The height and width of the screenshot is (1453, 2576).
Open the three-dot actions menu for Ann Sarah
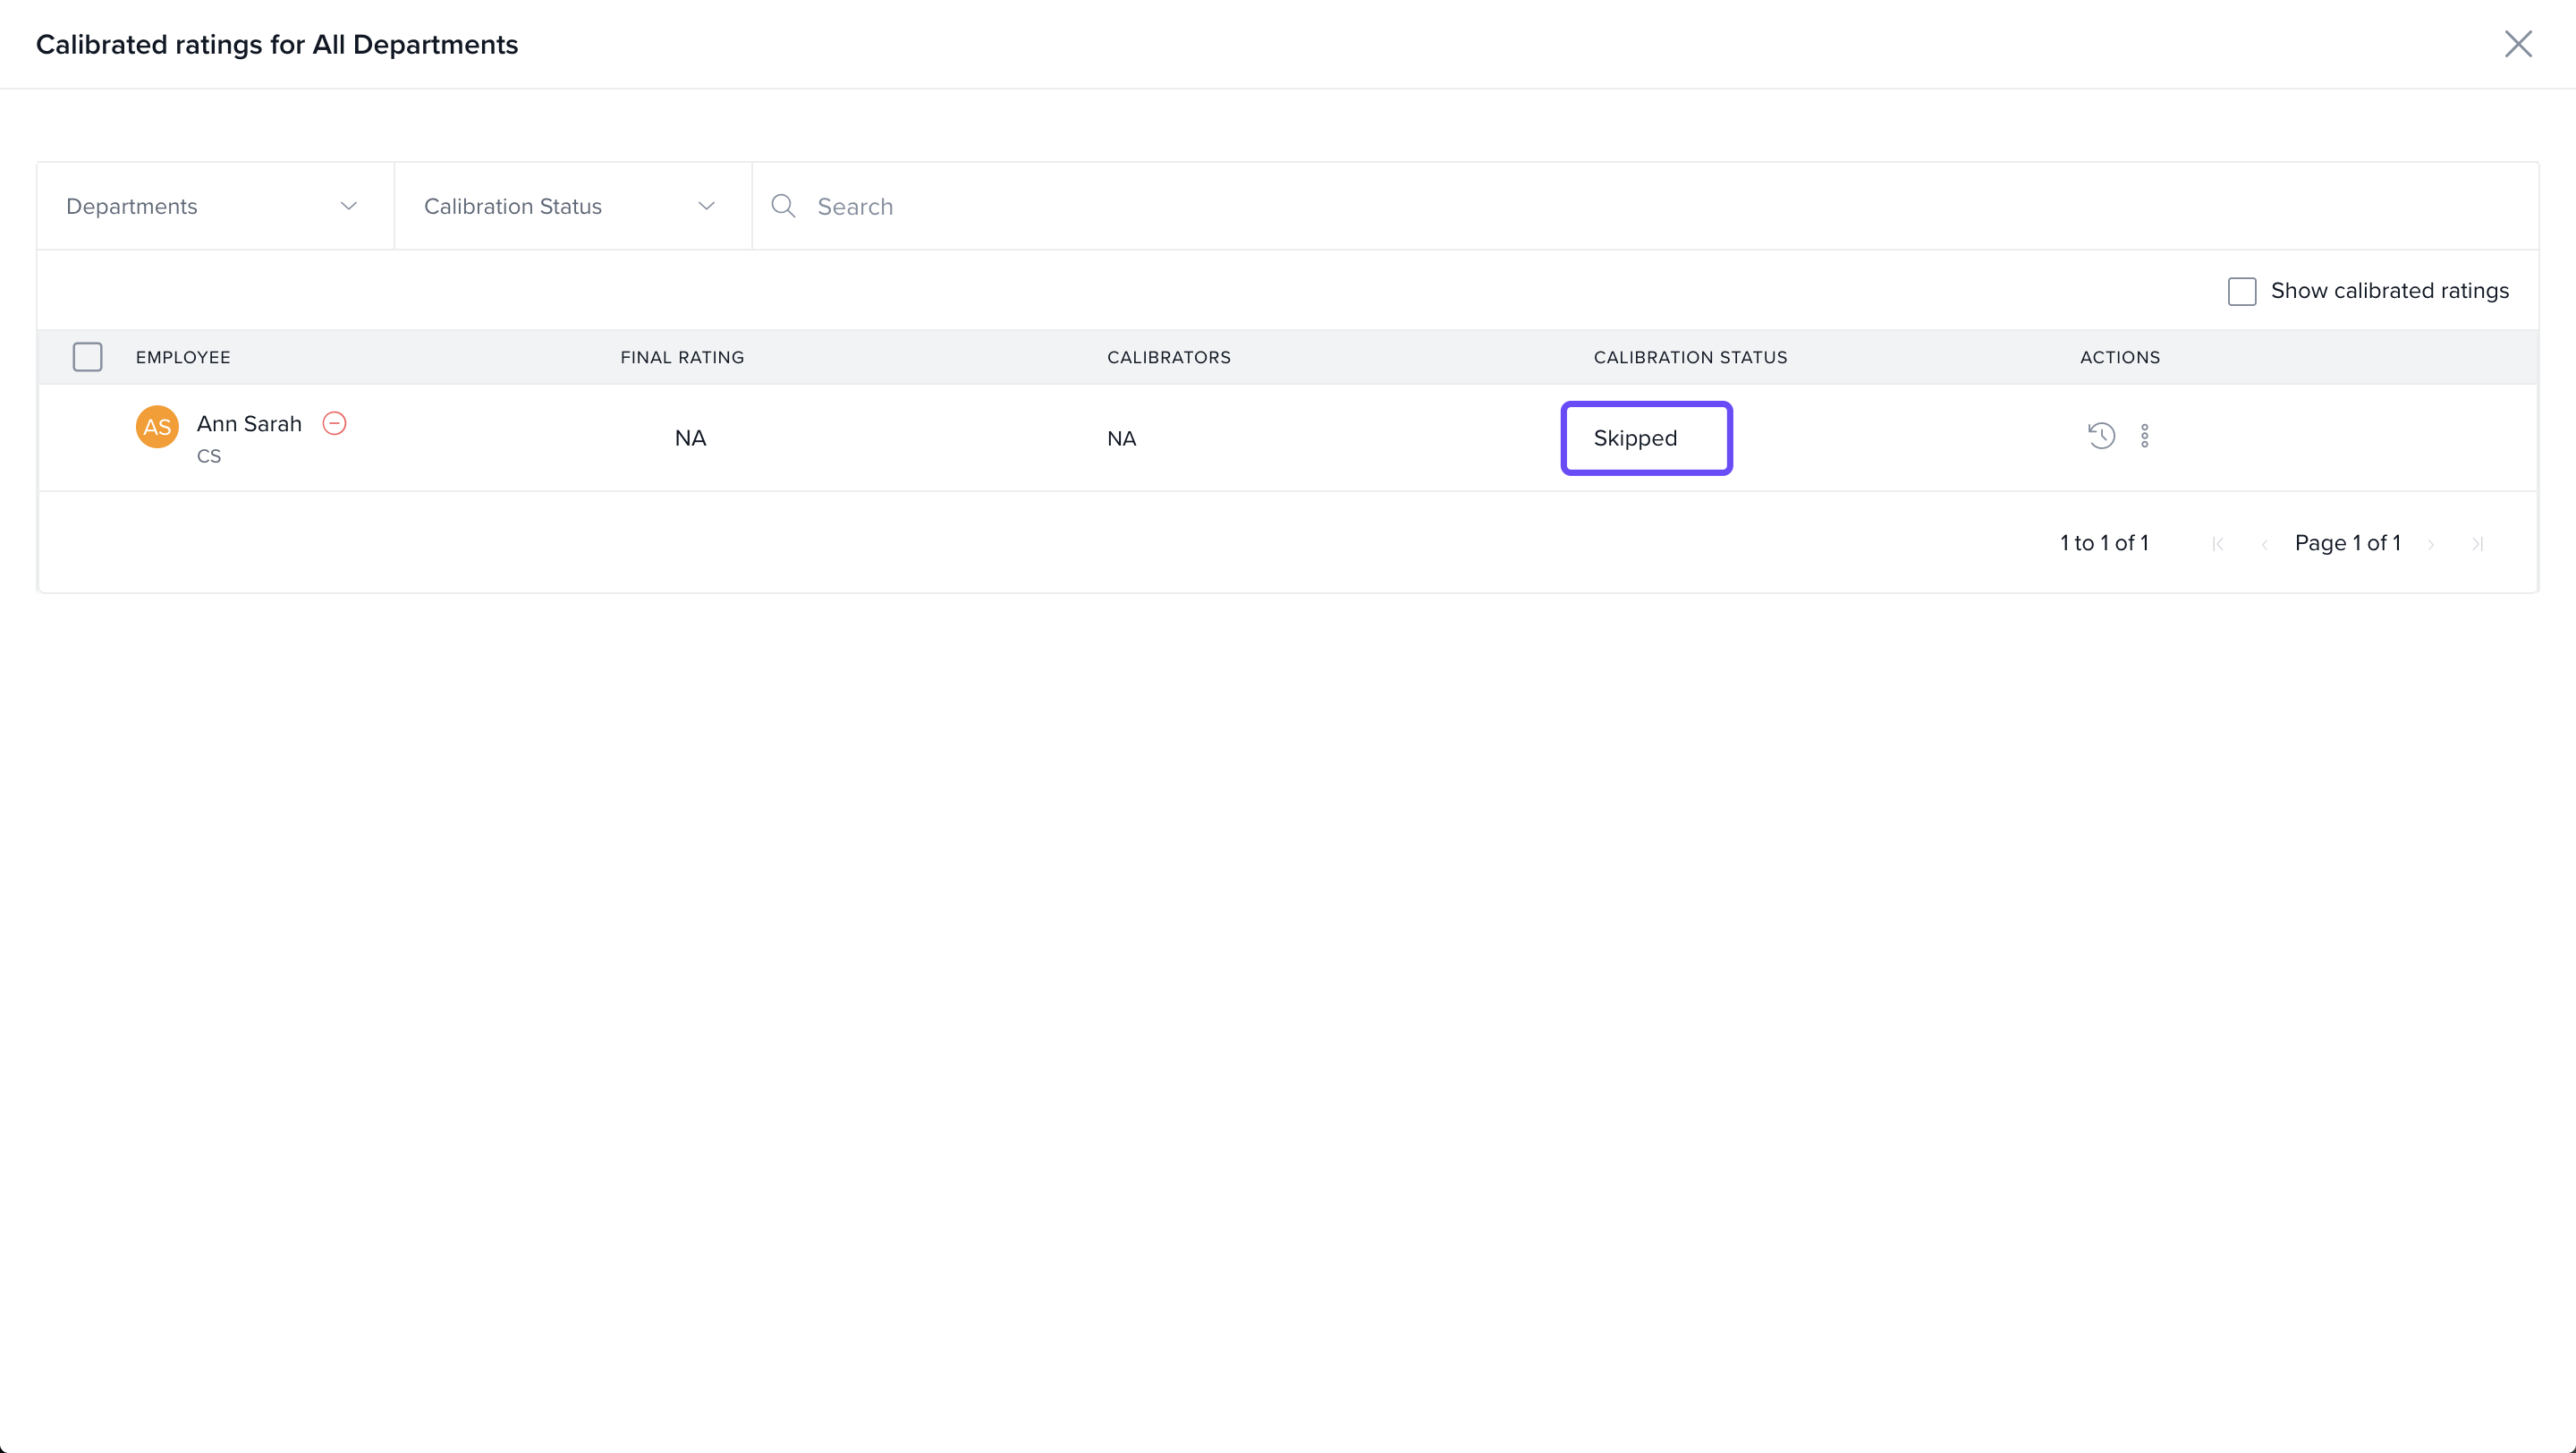point(2144,436)
